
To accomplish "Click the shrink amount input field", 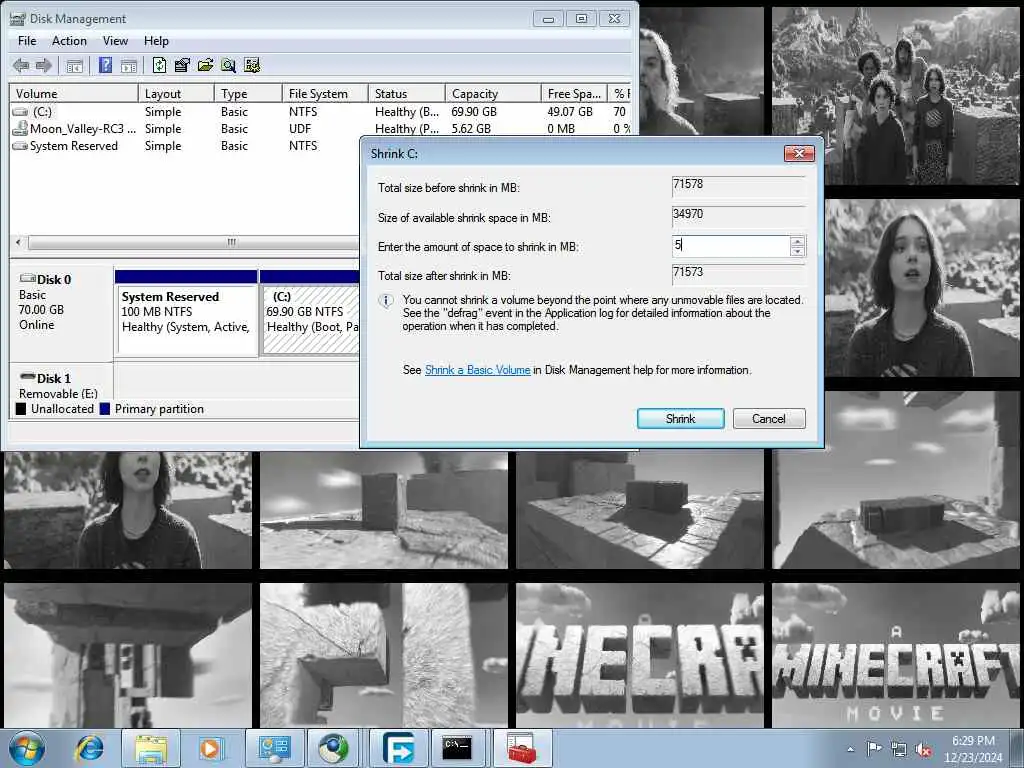I will [731, 246].
